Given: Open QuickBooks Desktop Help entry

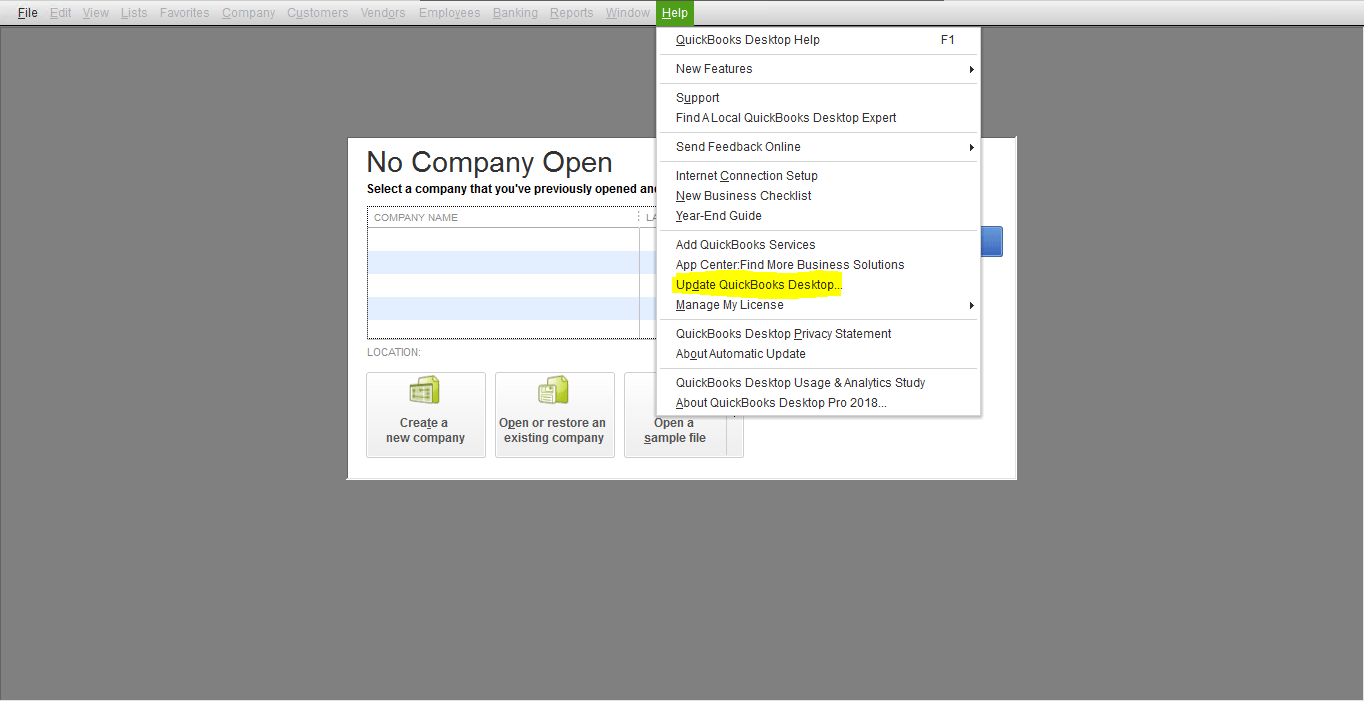Looking at the screenshot, I should coord(818,40).
